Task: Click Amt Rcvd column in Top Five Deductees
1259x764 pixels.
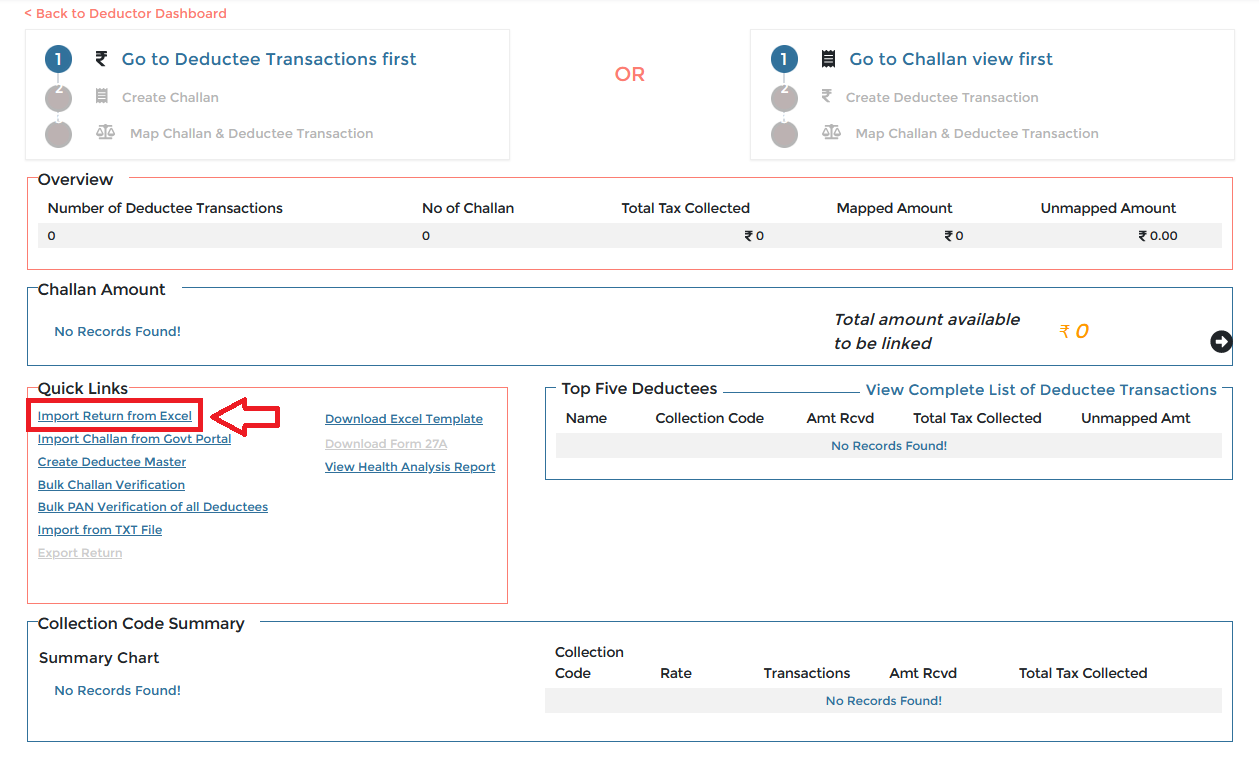Action: pyautogui.click(x=840, y=418)
